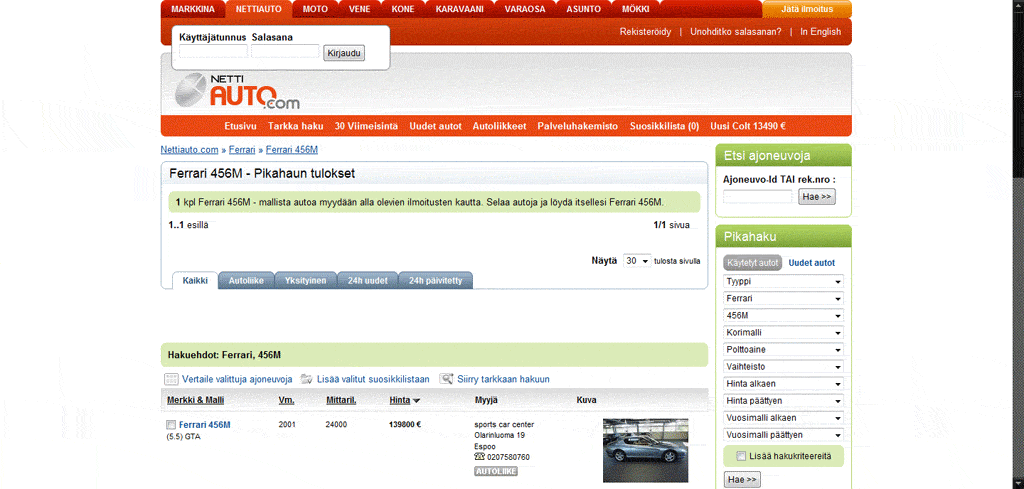Open the KONE top tab

tap(402, 9)
